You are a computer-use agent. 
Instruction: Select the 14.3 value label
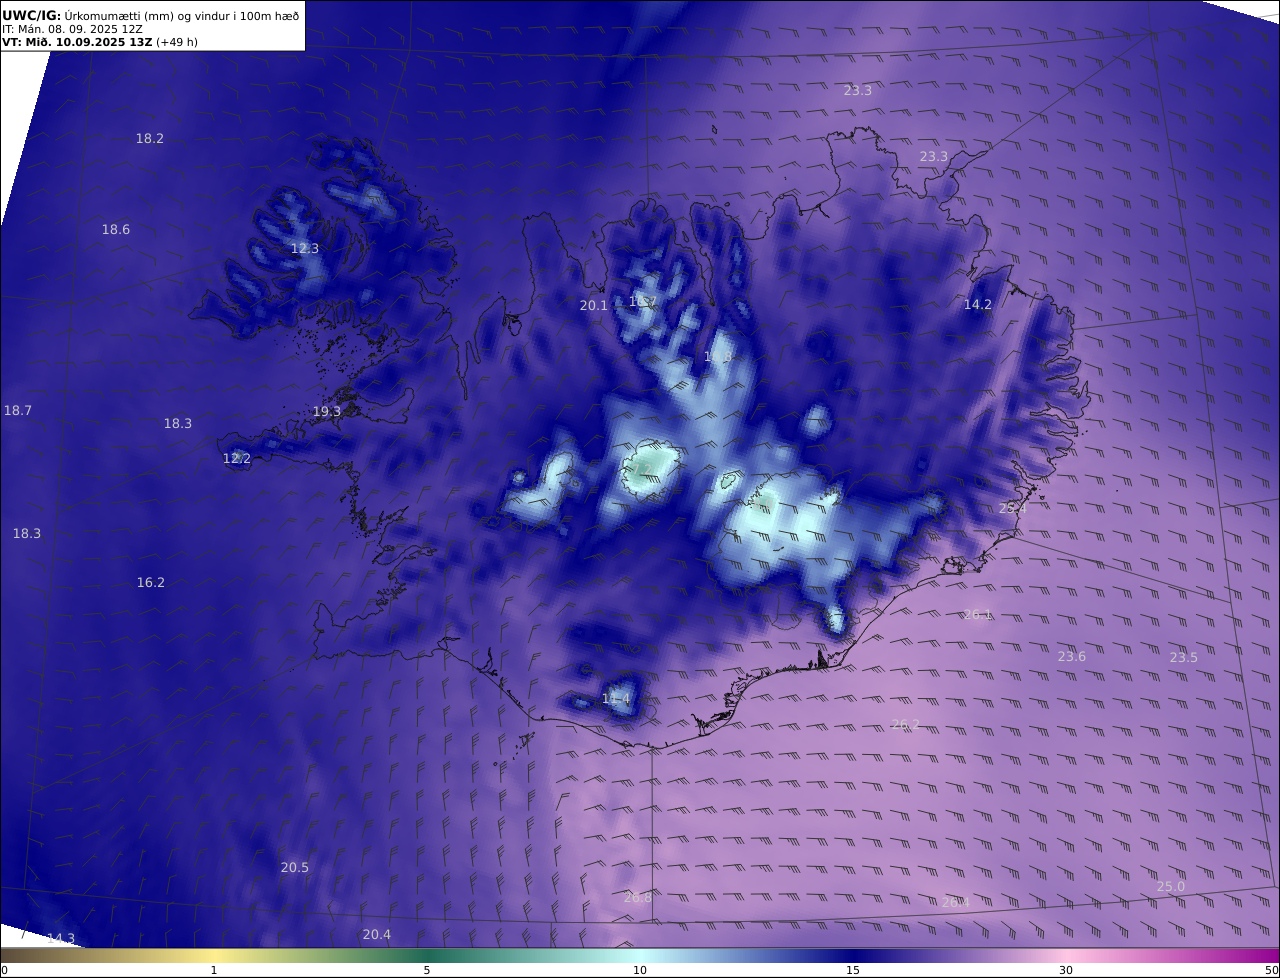tap(61, 938)
